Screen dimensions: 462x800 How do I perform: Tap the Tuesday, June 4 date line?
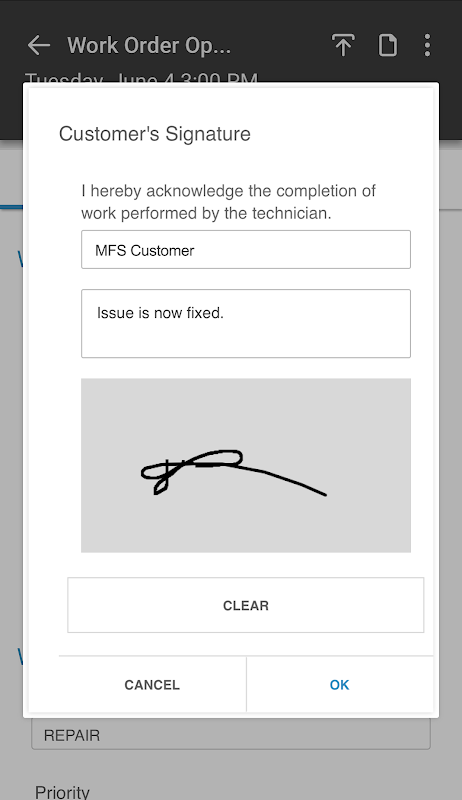click(x=142, y=78)
